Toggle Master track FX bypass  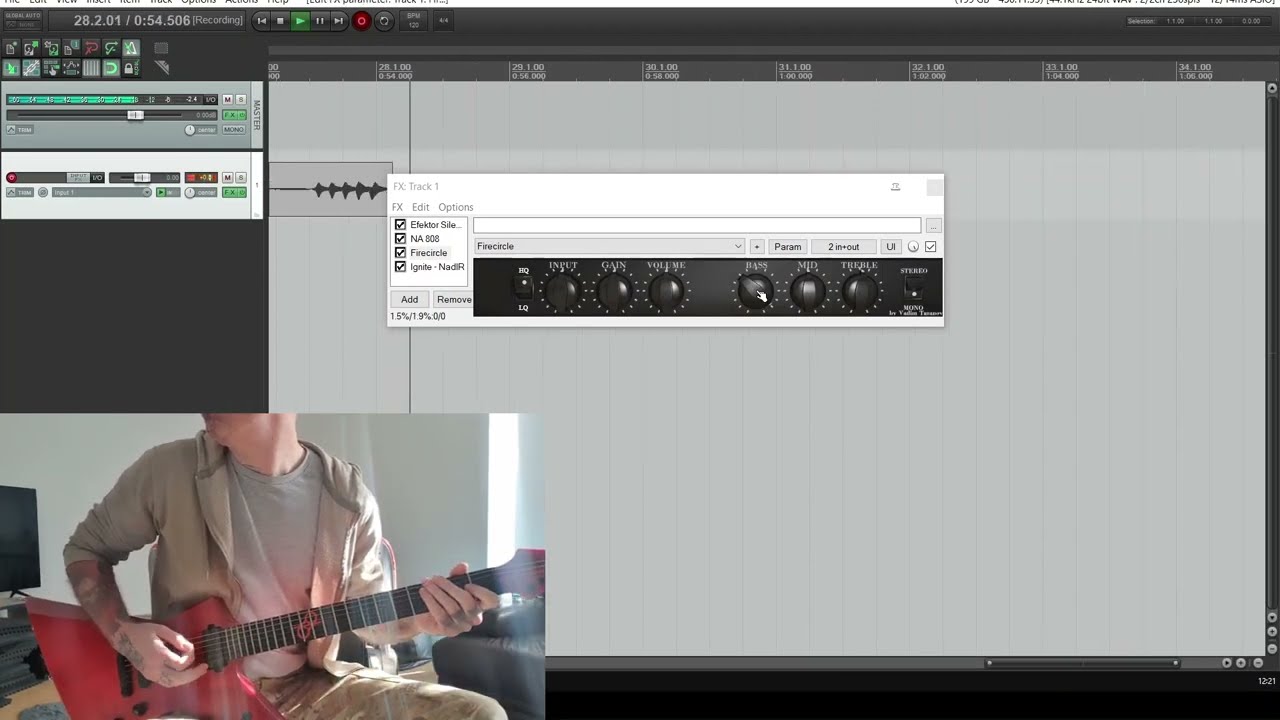pos(242,115)
